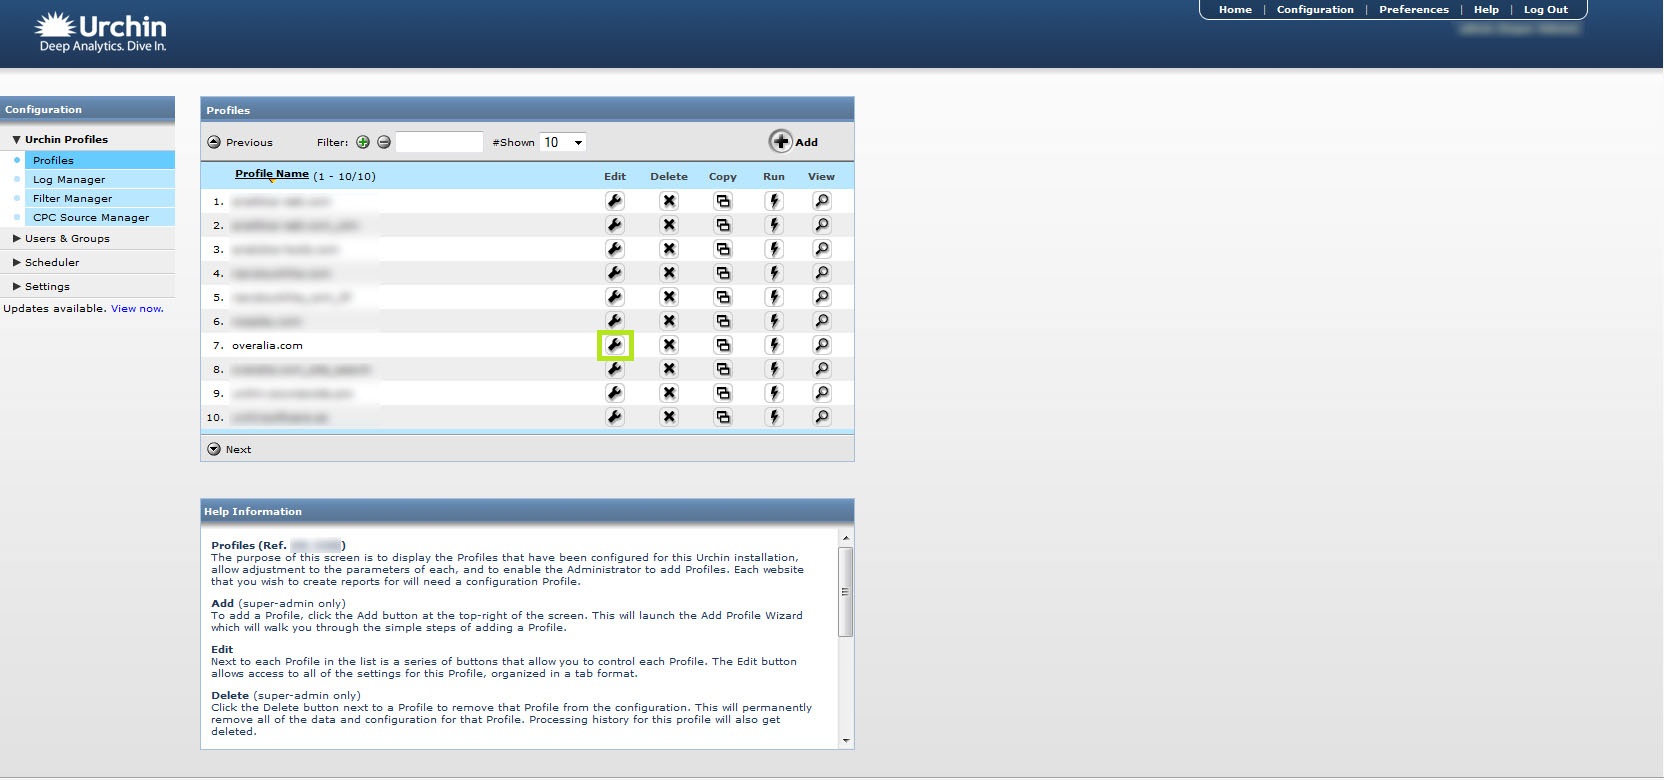
Task: Click the Add profile plus icon
Action: click(x=781, y=142)
